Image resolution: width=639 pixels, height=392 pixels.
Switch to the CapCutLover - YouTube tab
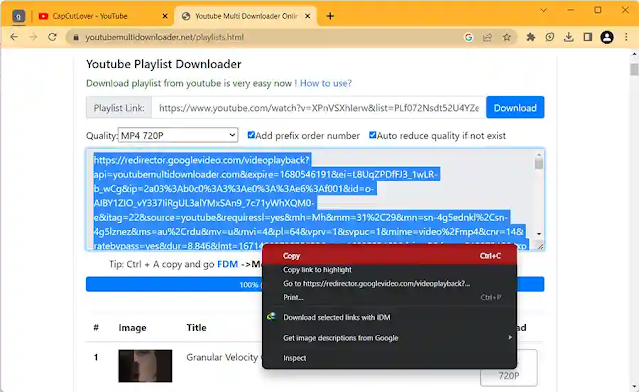point(103,16)
